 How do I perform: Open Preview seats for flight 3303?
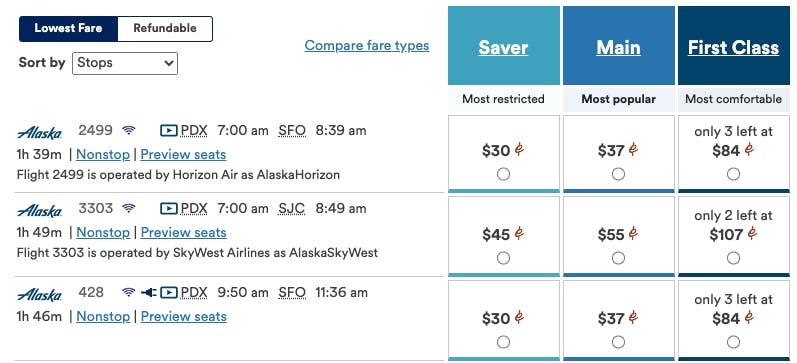[183, 232]
